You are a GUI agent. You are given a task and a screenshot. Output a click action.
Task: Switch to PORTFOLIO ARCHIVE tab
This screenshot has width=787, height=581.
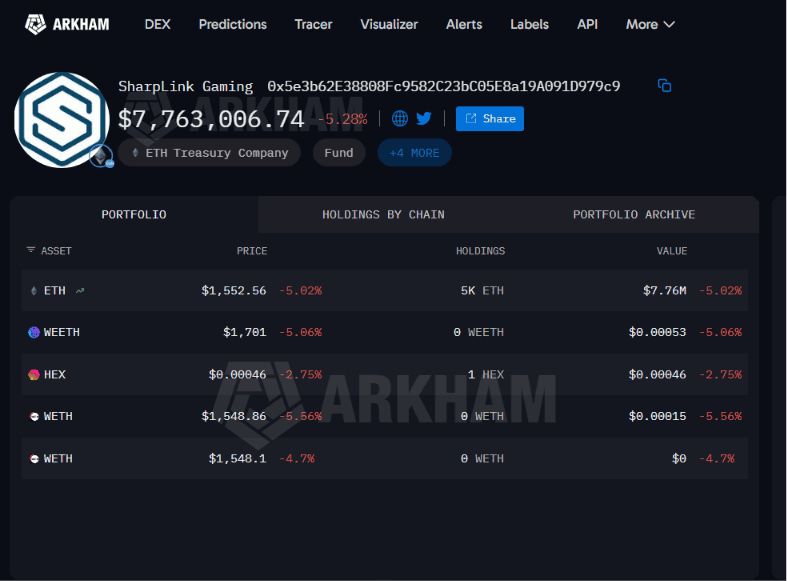coord(634,214)
